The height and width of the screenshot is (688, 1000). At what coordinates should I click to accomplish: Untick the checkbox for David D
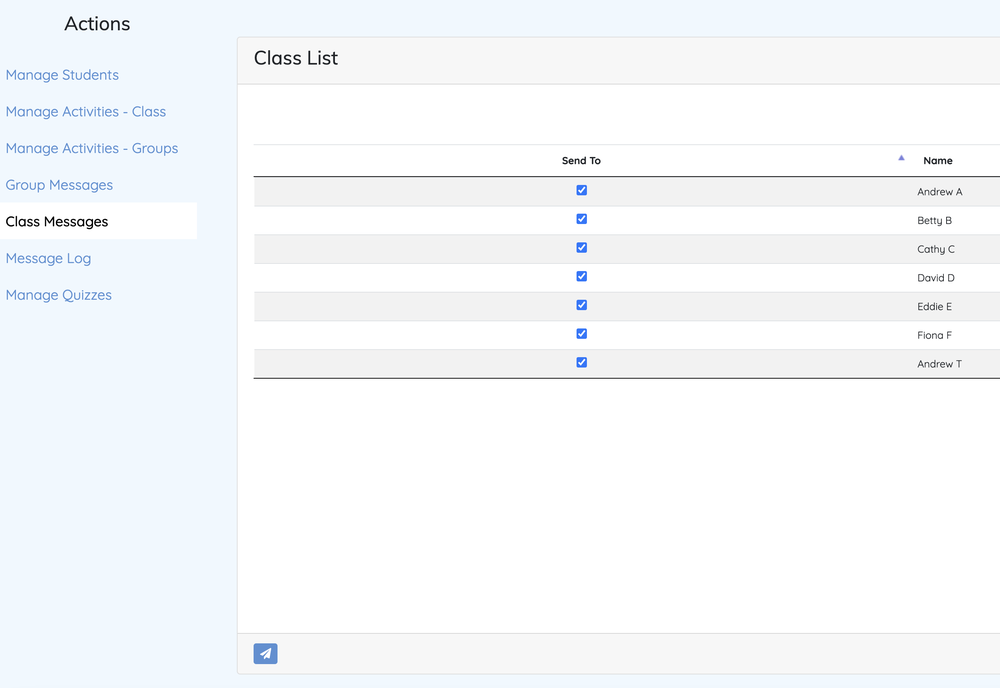click(581, 277)
